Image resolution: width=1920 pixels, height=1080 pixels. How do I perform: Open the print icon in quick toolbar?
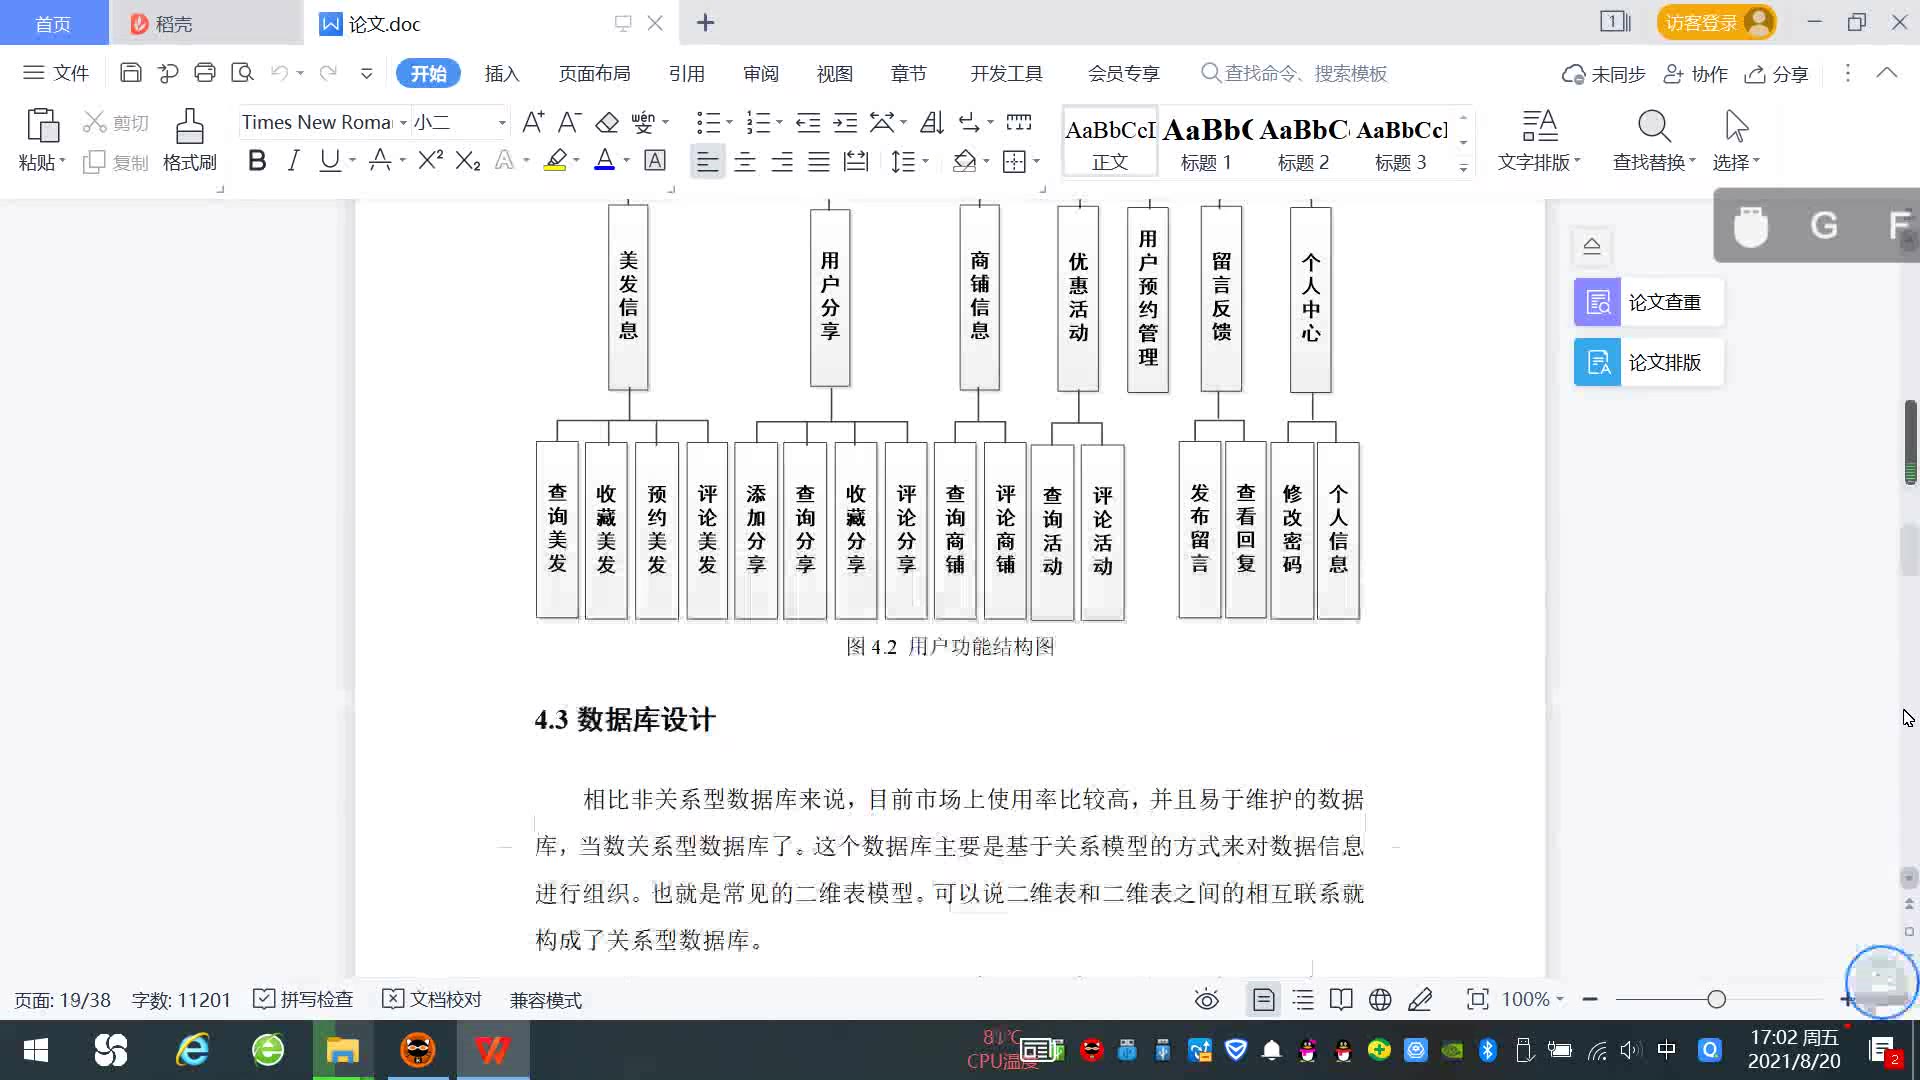[x=205, y=73]
